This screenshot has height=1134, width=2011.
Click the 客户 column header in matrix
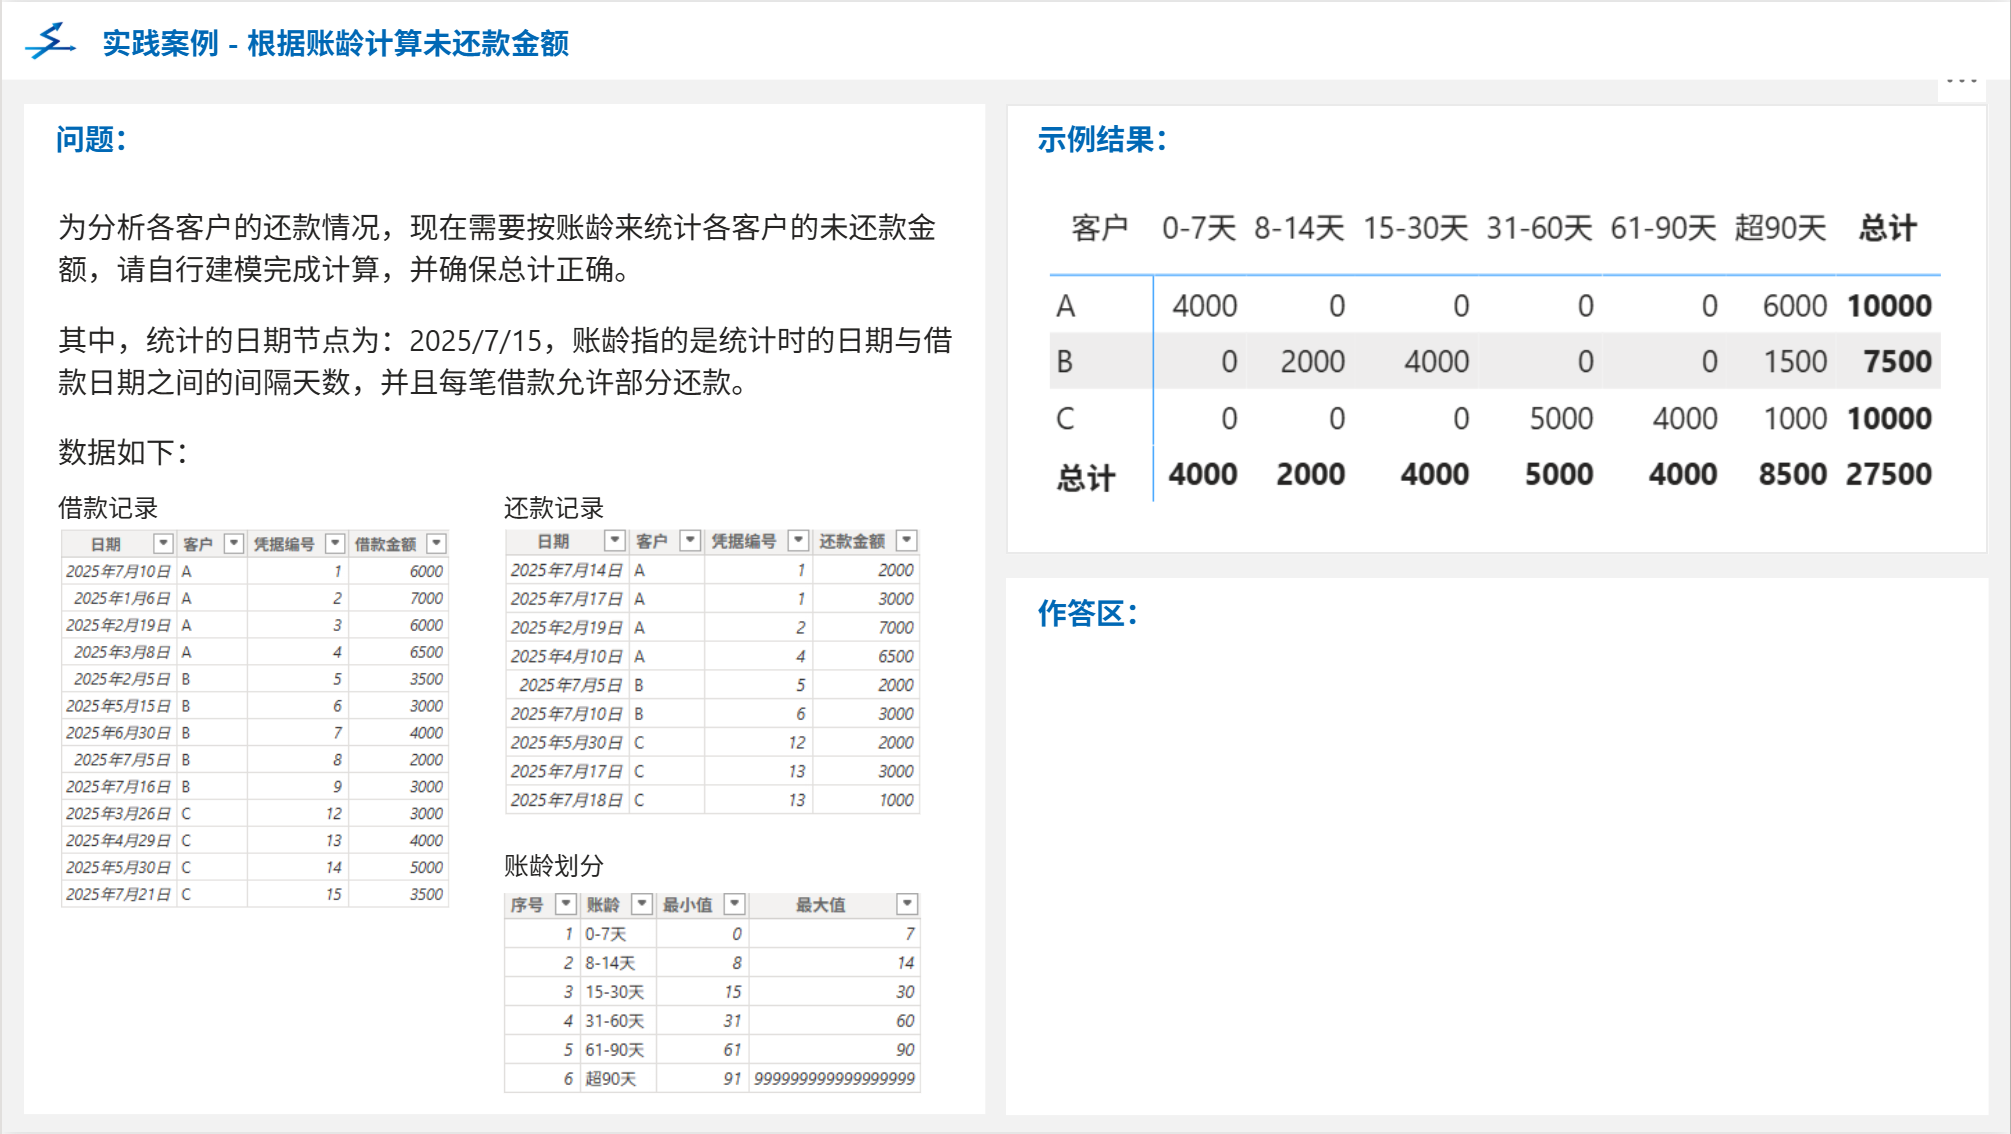point(1099,228)
